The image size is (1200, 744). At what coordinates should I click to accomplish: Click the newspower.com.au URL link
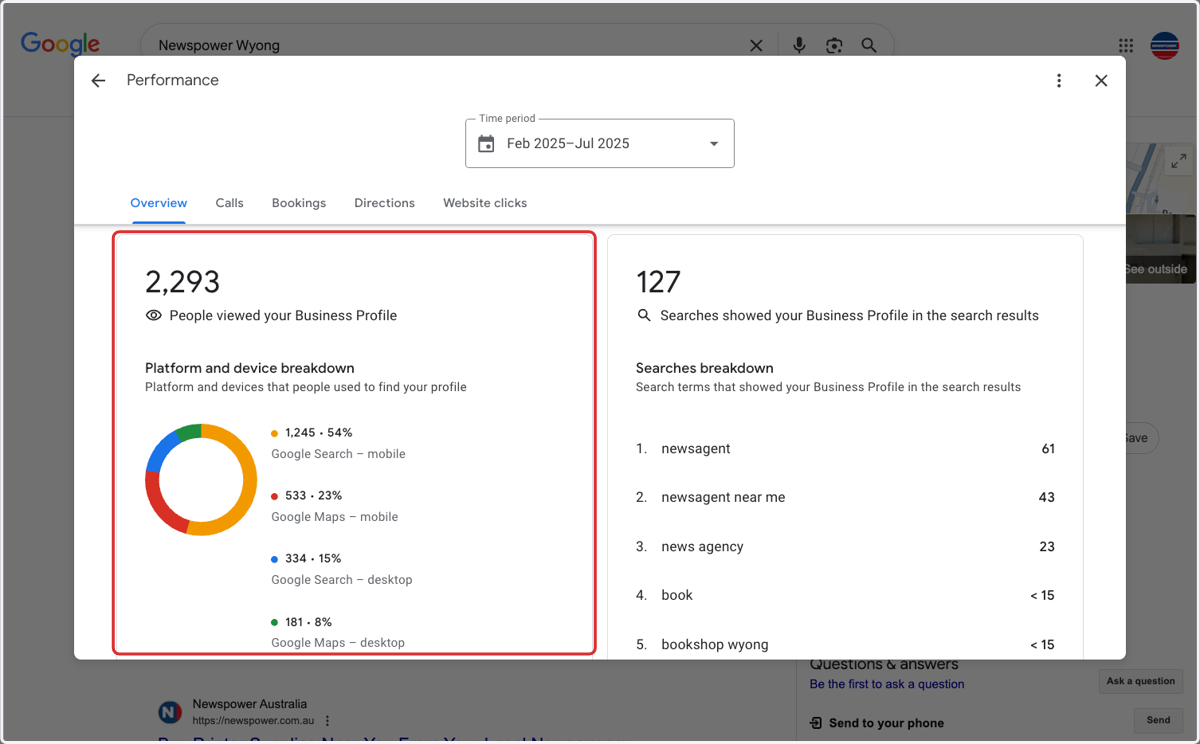[x=254, y=720]
